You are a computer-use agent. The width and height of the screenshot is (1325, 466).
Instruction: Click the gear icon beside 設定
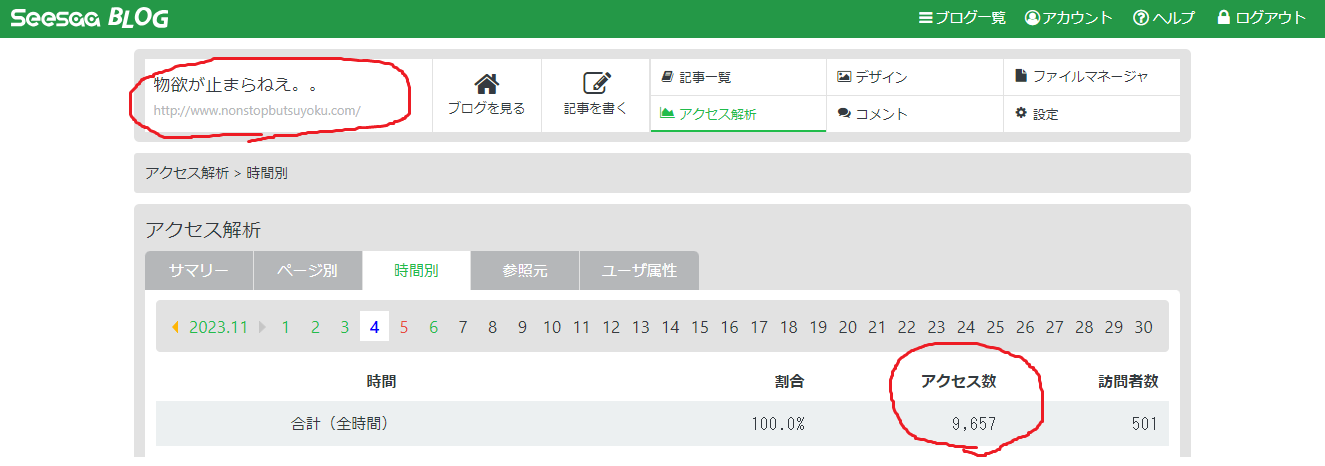click(x=1021, y=113)
